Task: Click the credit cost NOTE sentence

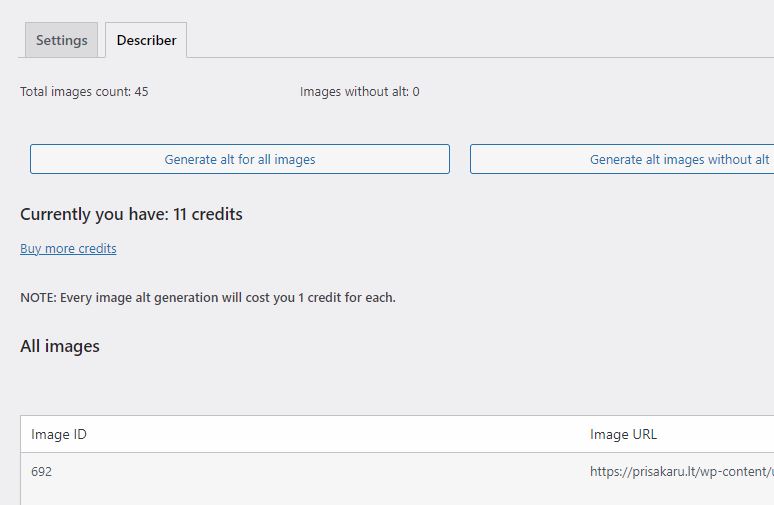Action: pyautogui.click(x=208, y=298)
